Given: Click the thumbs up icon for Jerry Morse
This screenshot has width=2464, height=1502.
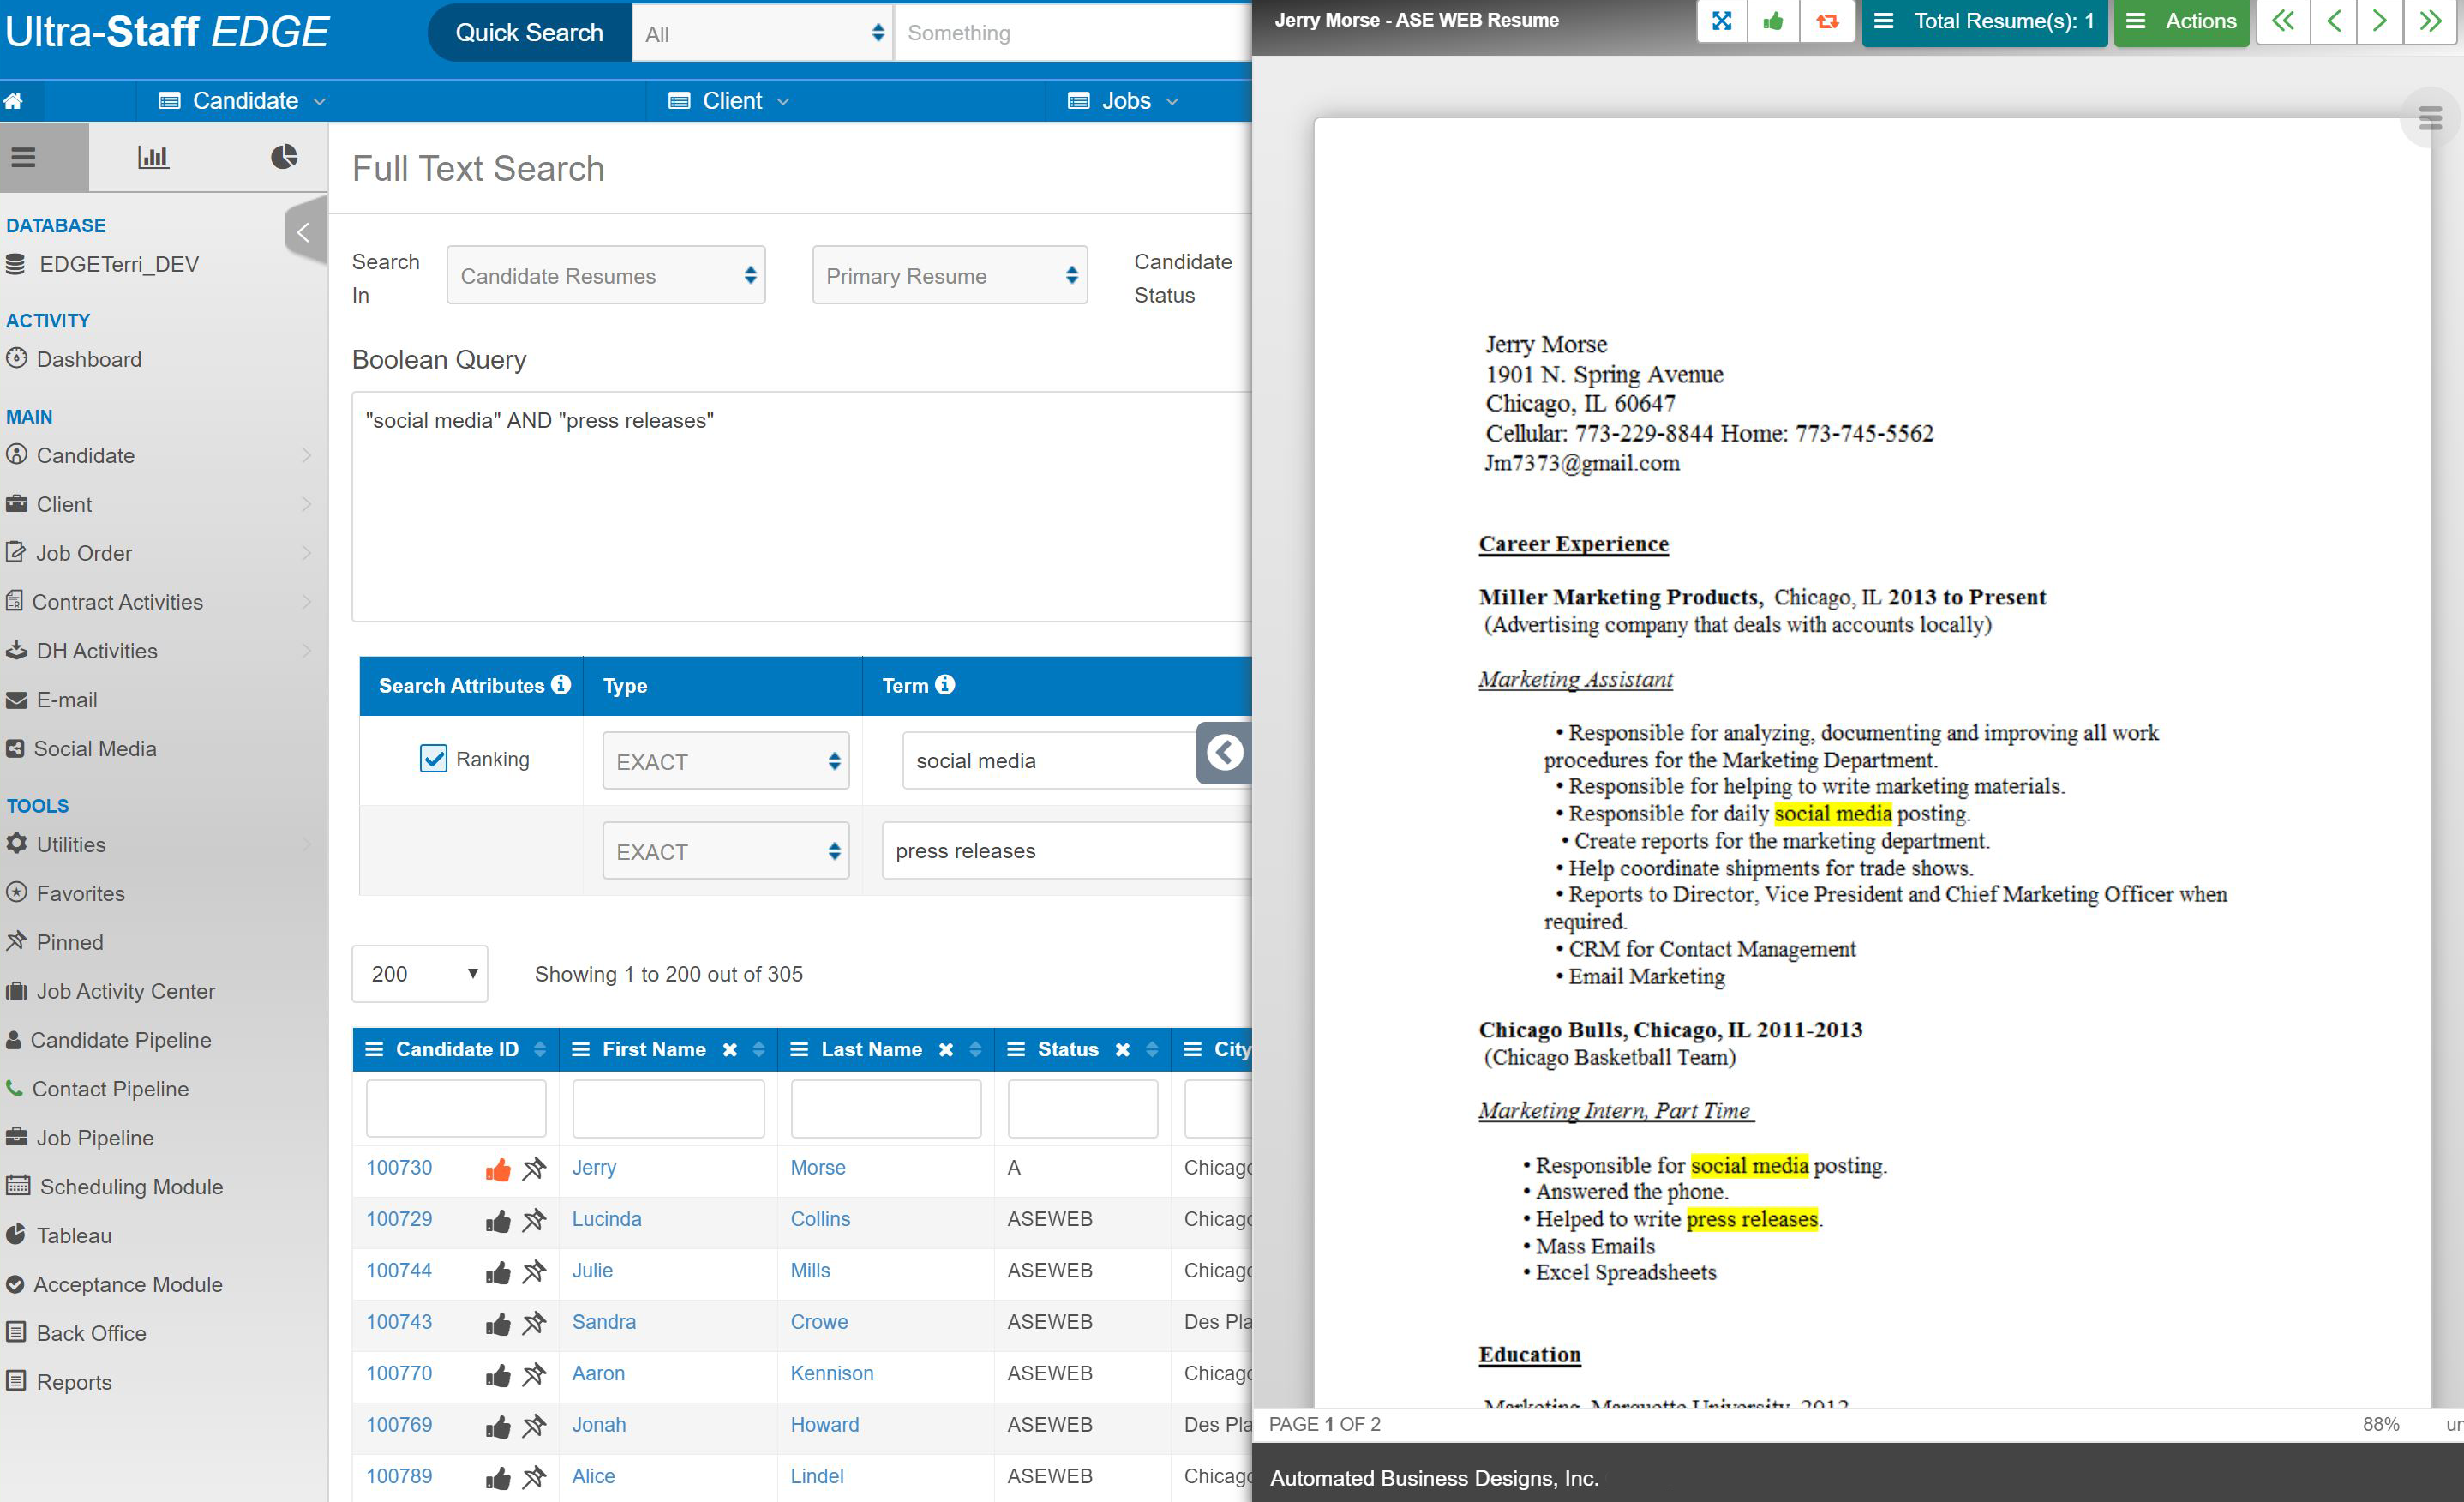Looking at the screenshot, I should point(501,1168).
